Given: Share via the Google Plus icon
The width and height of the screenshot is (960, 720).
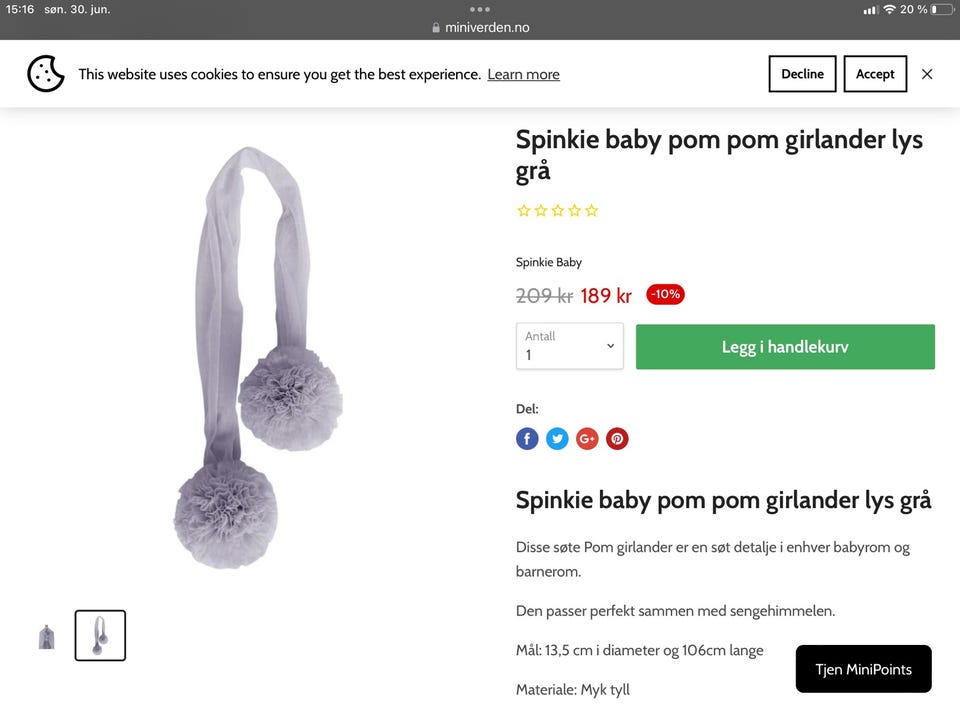Looking at the screenshot, I should coord(587,438).
